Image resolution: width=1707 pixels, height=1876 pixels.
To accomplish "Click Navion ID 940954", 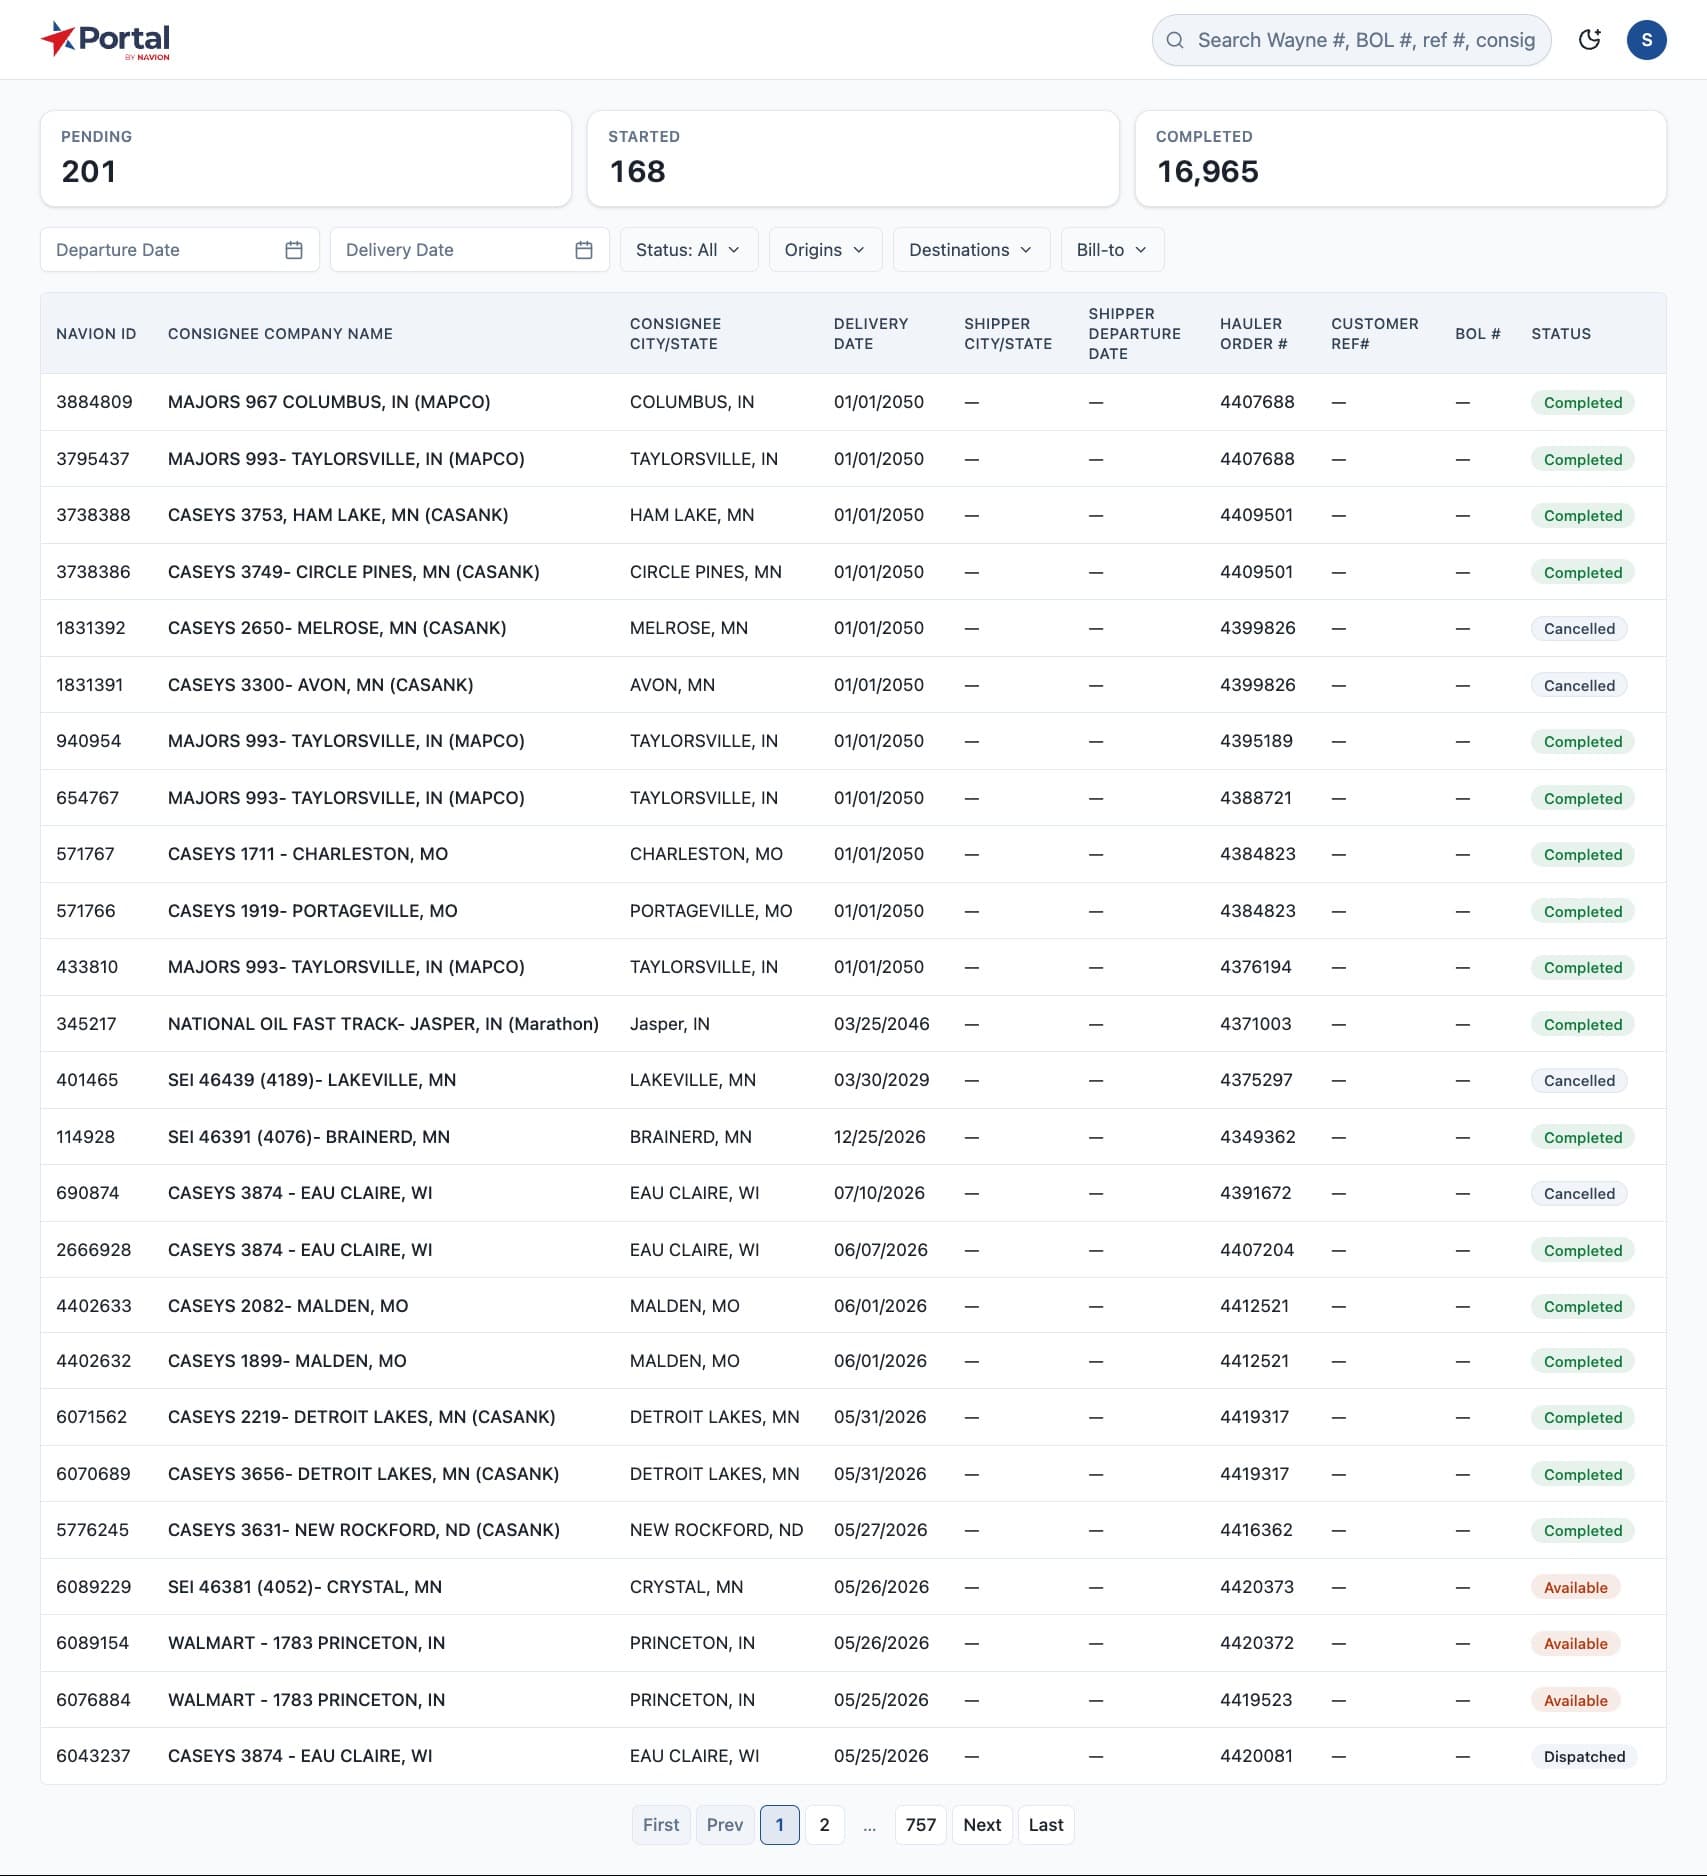I will point(89,741).
